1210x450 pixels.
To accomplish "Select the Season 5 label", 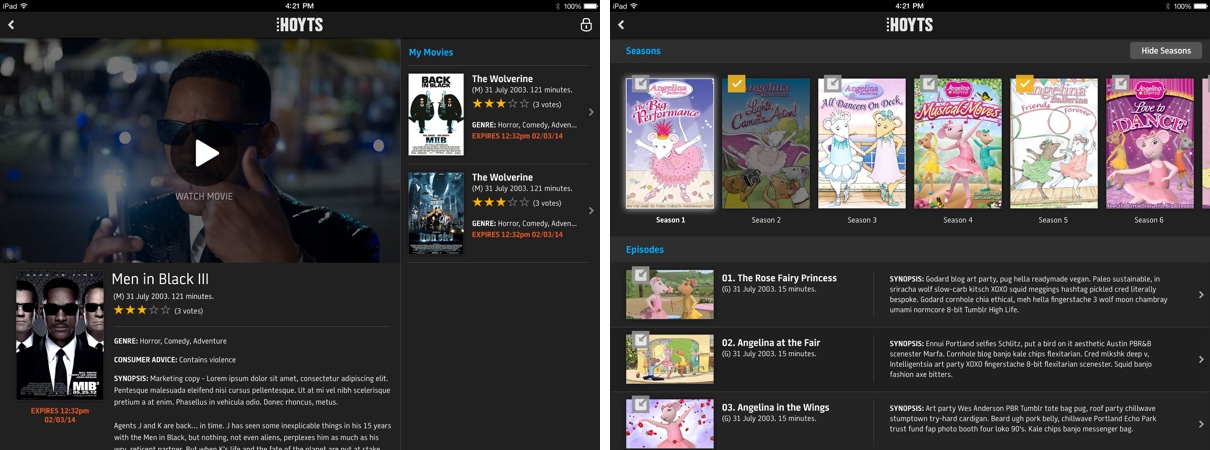I will (x=1052, y=220).
